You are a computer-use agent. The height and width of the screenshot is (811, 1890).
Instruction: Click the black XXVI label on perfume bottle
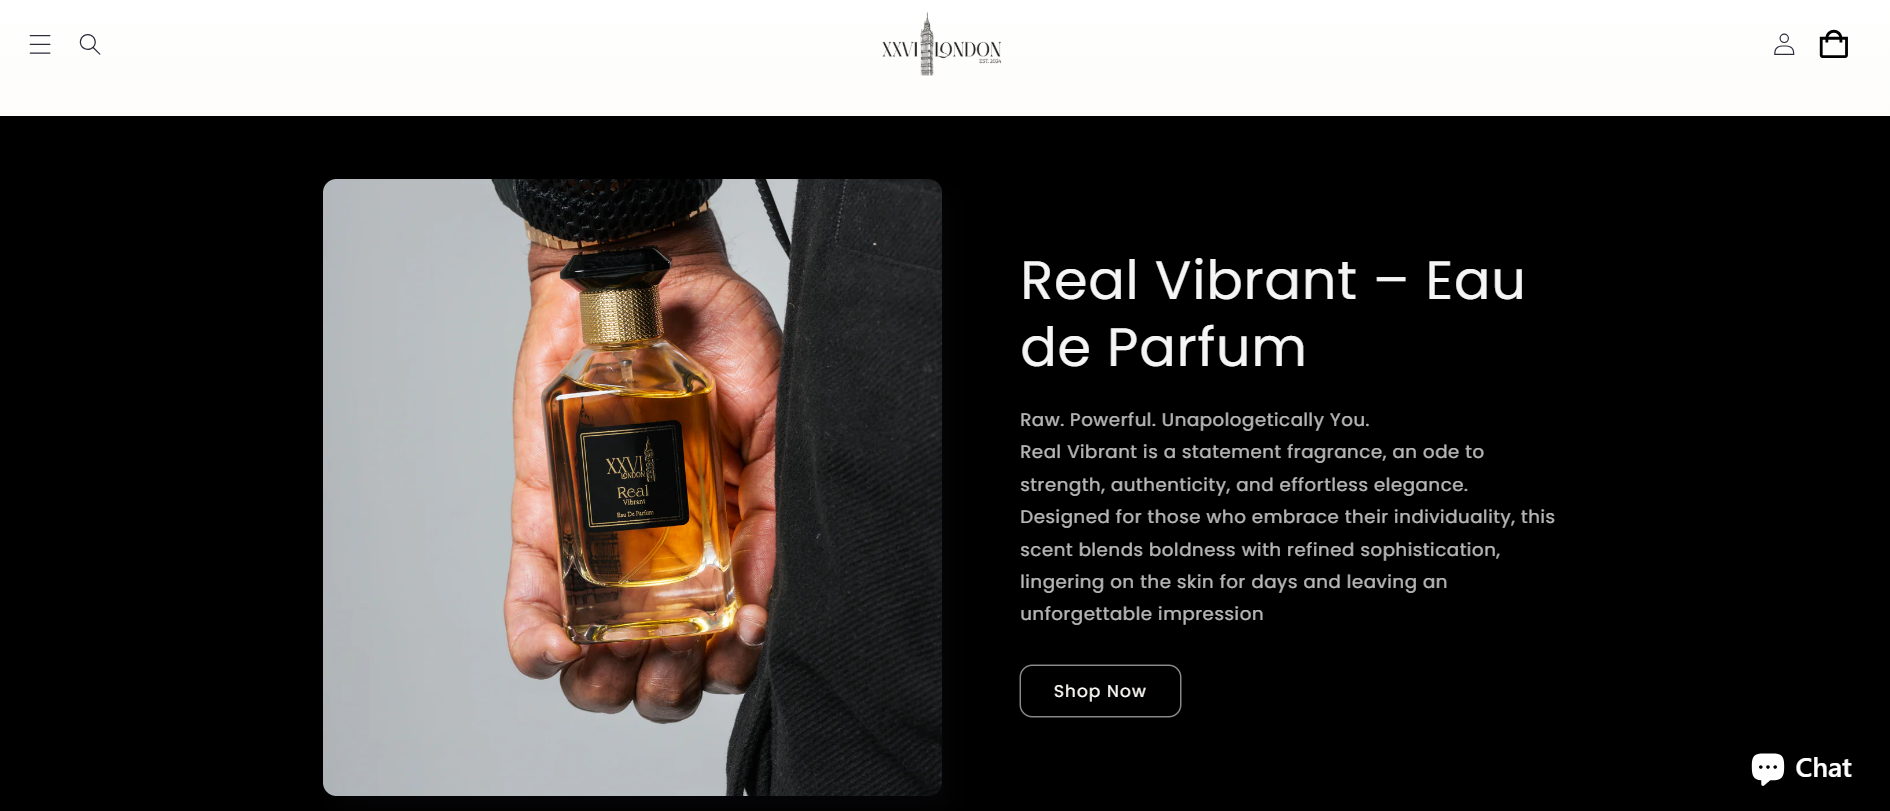[x=634, y=475]
